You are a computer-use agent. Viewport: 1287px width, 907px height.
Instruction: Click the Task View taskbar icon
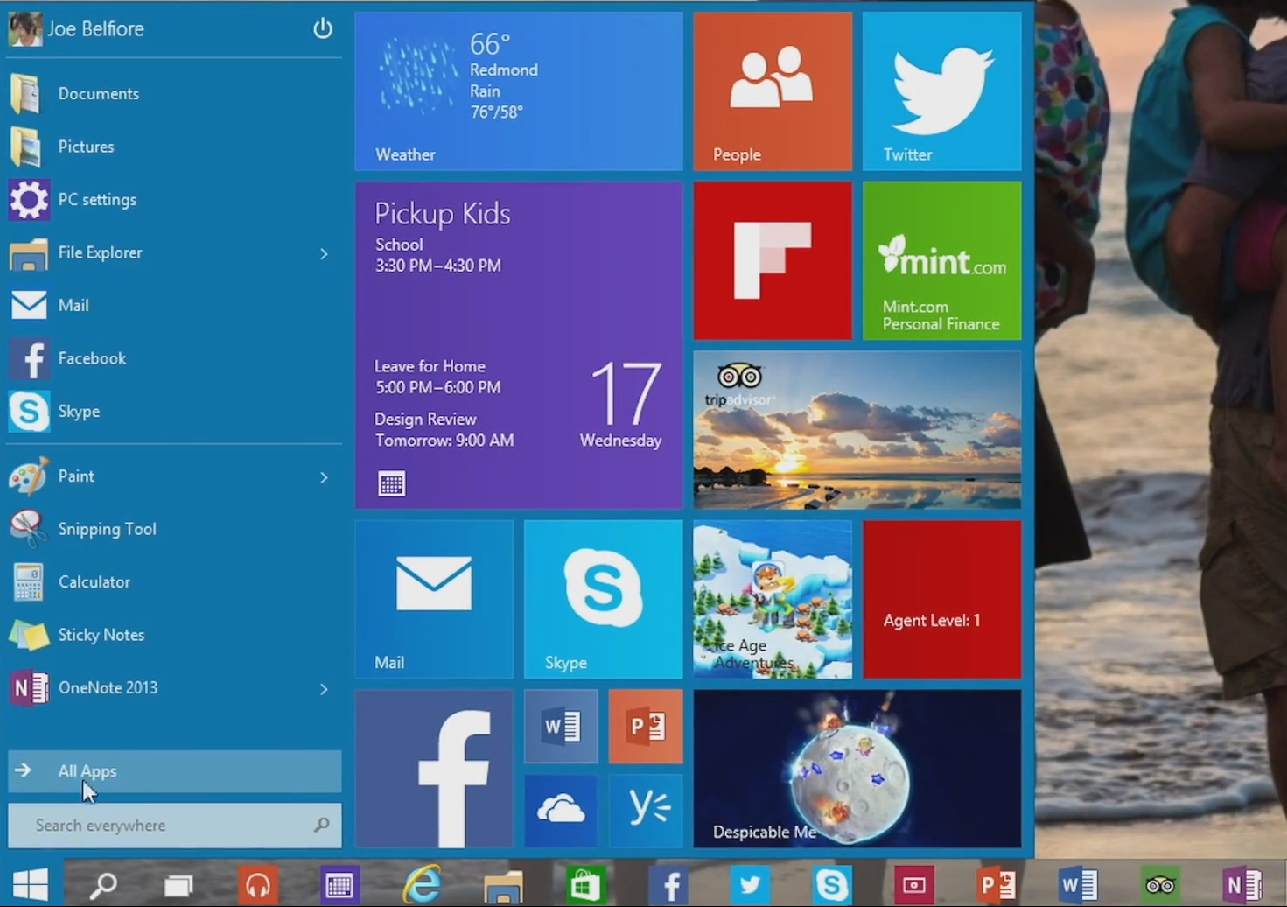tap(178, 885)
